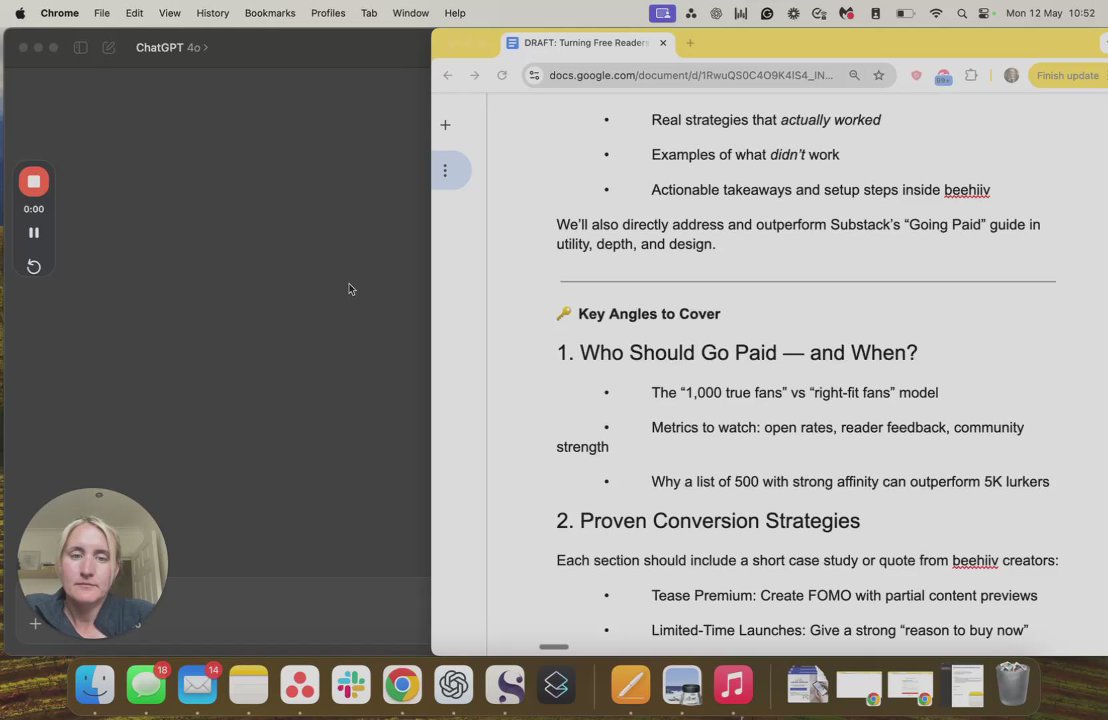Open the Edit menu
Viewport: 1108px width, 720px height.
pyautogui.click(x=134, y=13)
